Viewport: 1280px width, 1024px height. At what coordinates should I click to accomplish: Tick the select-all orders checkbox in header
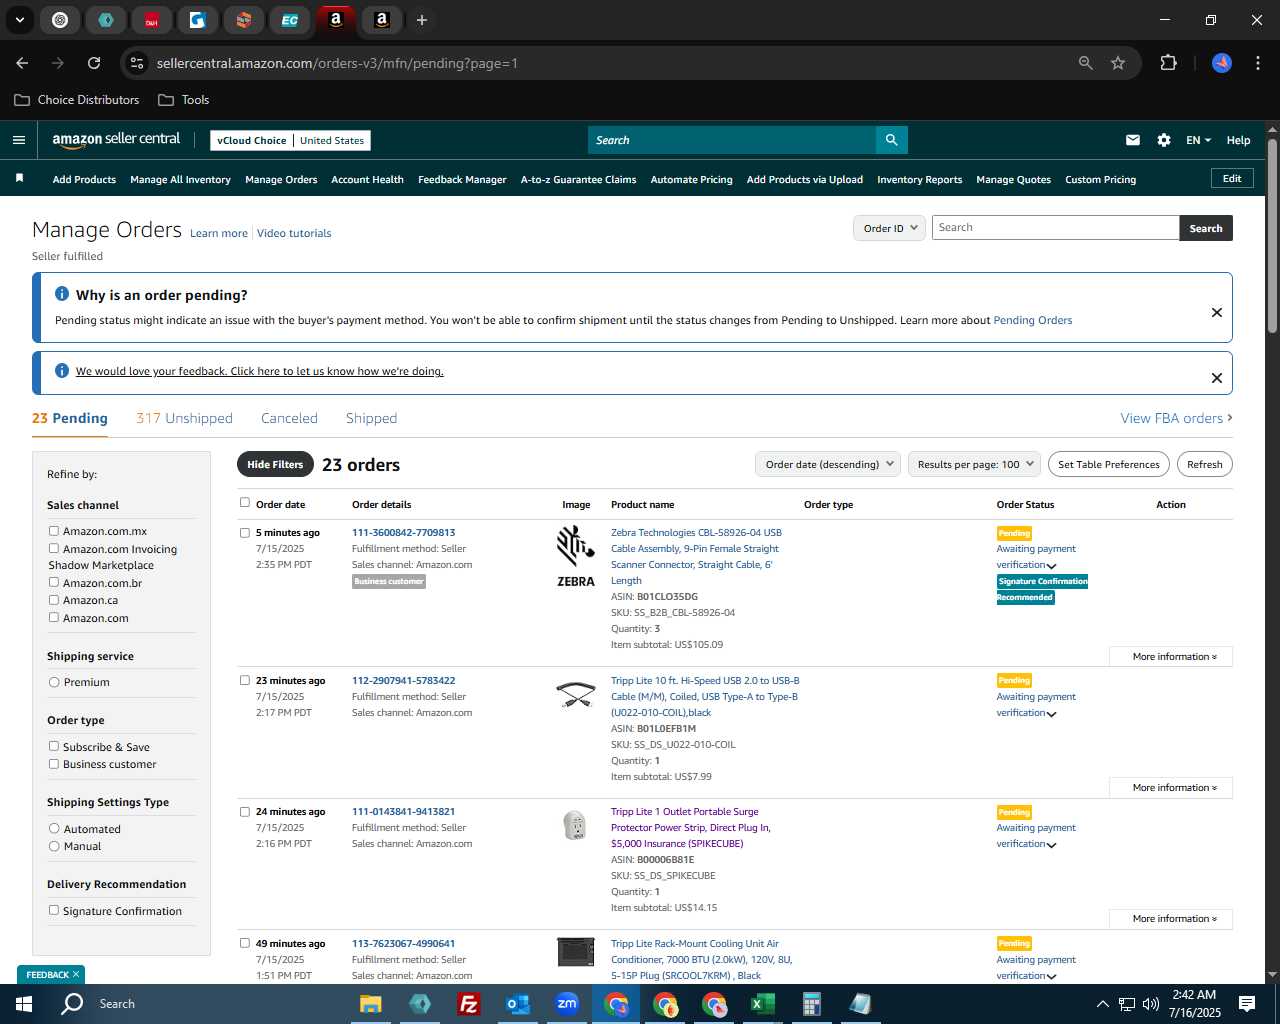pos(245,503)
